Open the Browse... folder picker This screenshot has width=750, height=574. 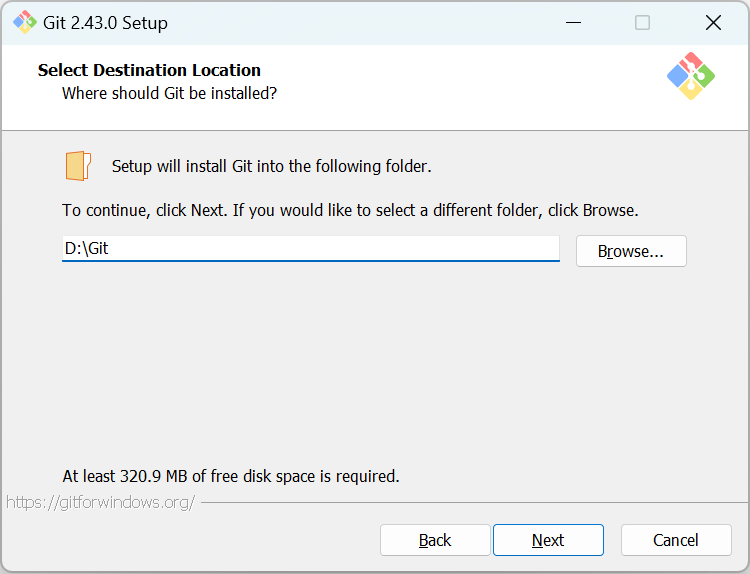(x=631, y=251)
